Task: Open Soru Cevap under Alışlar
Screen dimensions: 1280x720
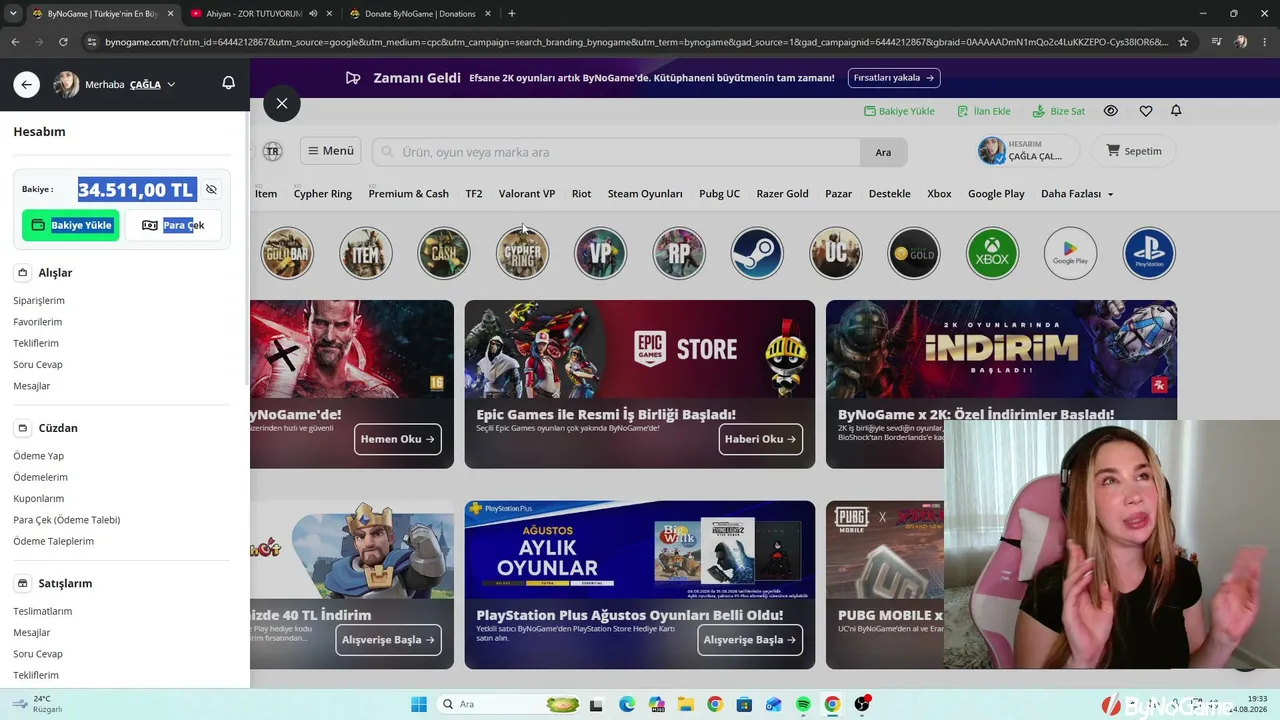Action: click(x=38, y=365)
